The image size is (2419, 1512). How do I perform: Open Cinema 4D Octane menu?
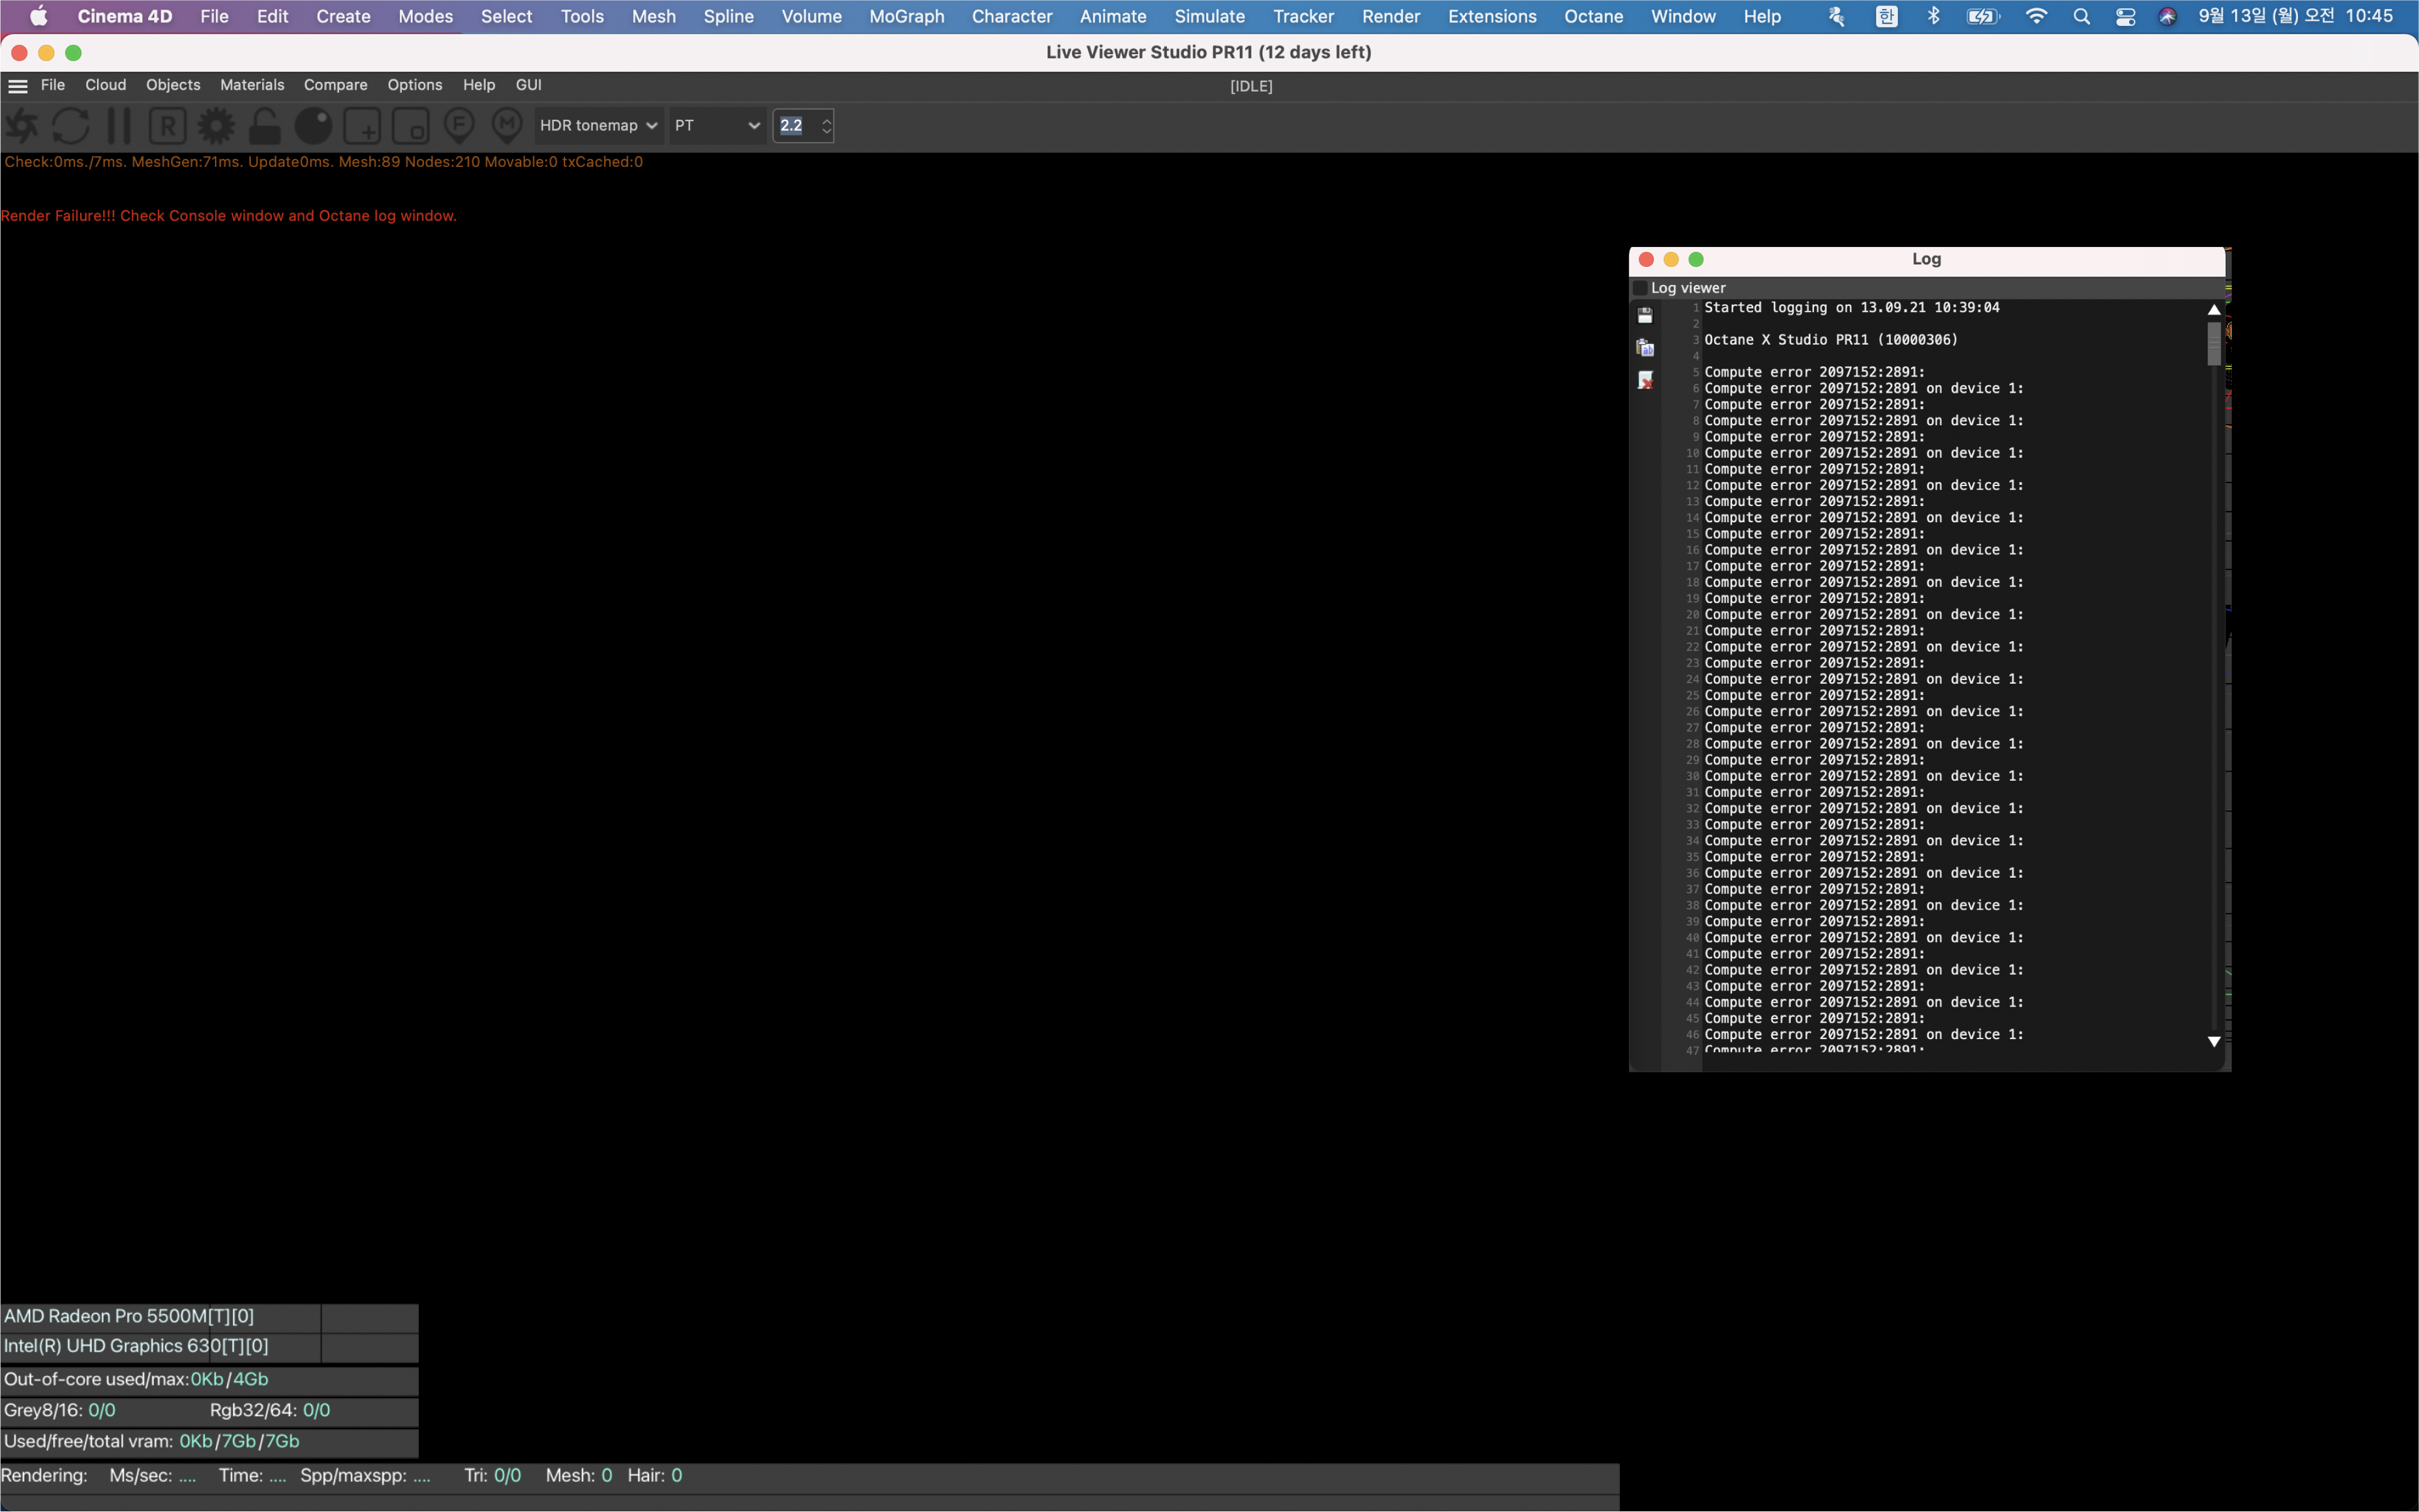[x=1593, y=16]
